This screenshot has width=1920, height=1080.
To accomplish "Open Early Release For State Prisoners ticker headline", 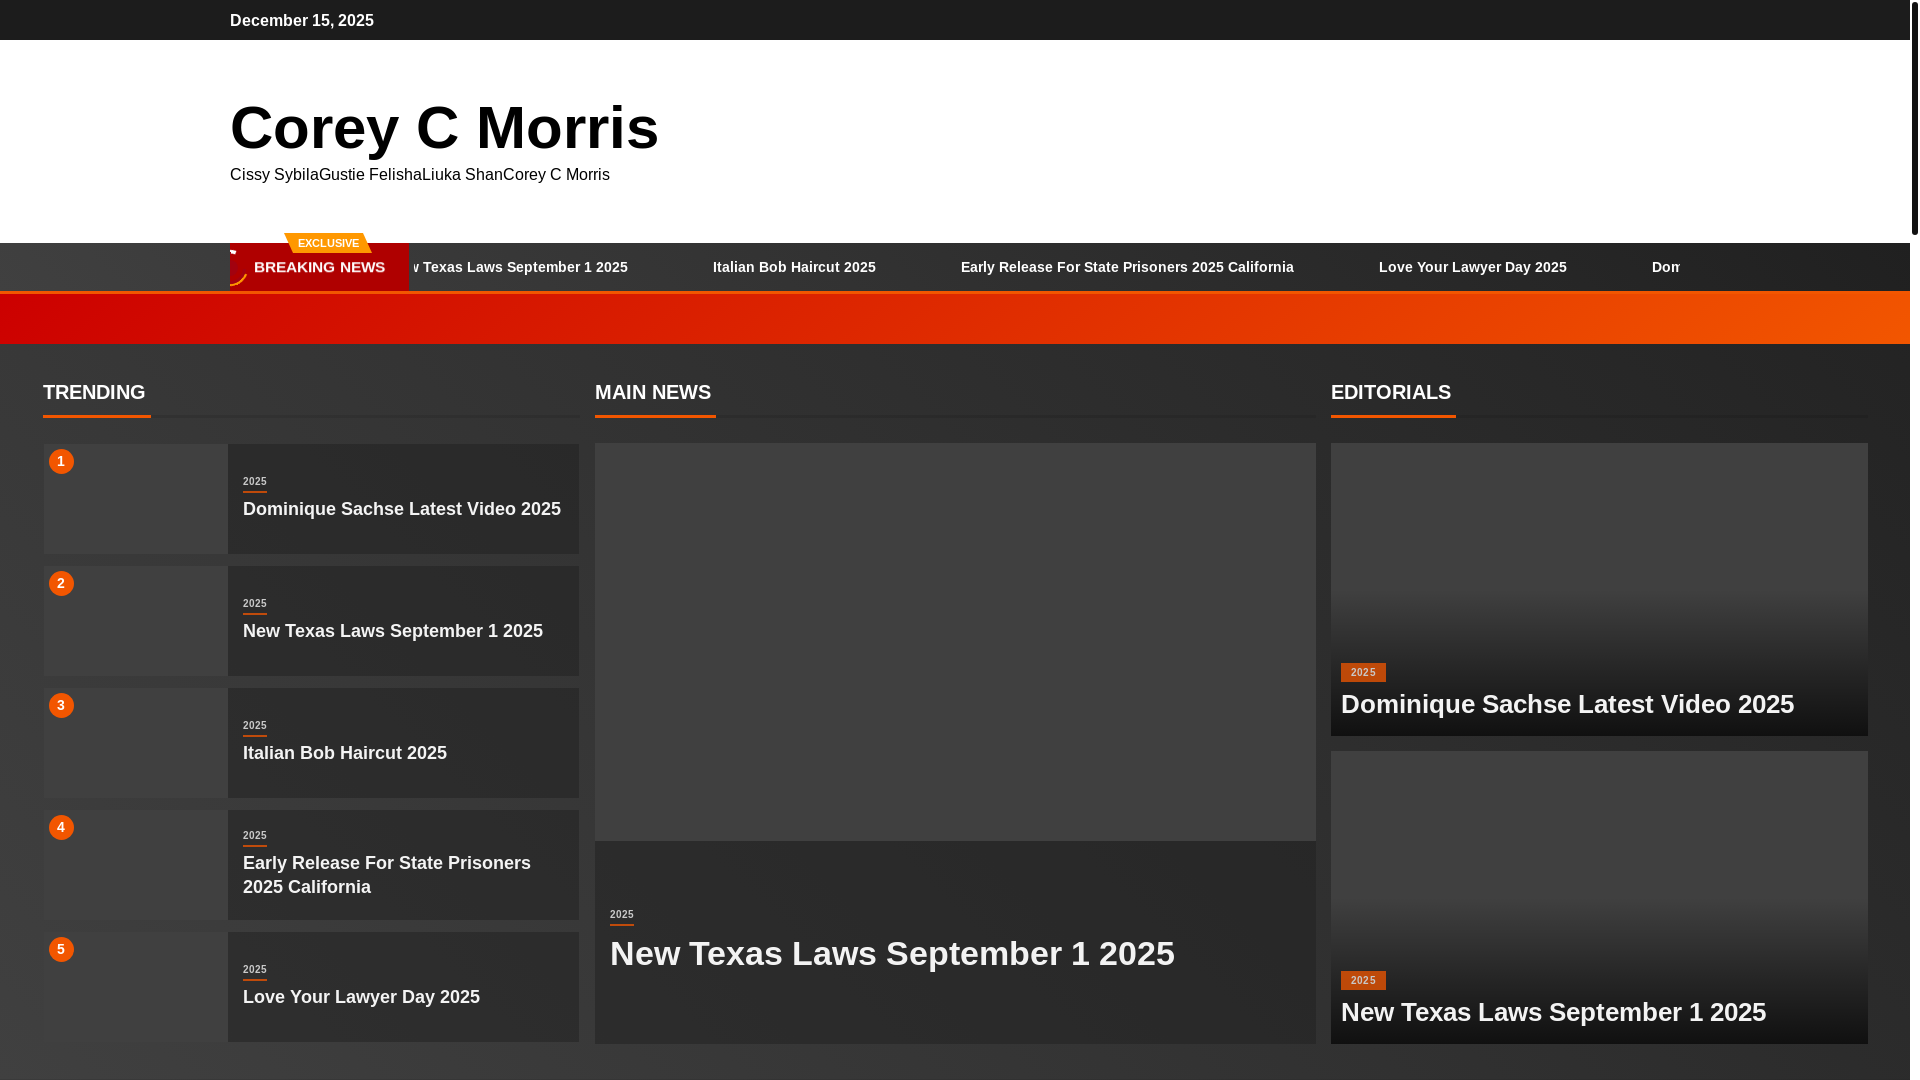I will [x=1127, y=267].
